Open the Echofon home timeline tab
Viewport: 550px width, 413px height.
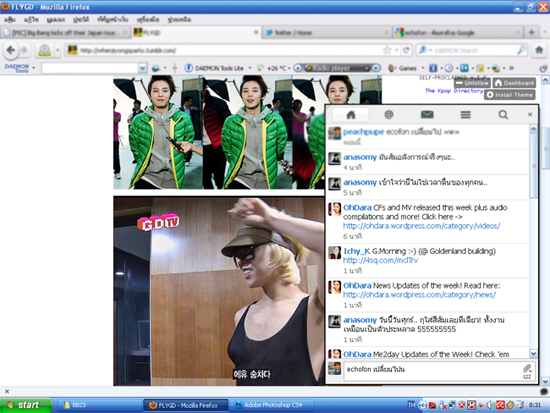coord(351,115)
